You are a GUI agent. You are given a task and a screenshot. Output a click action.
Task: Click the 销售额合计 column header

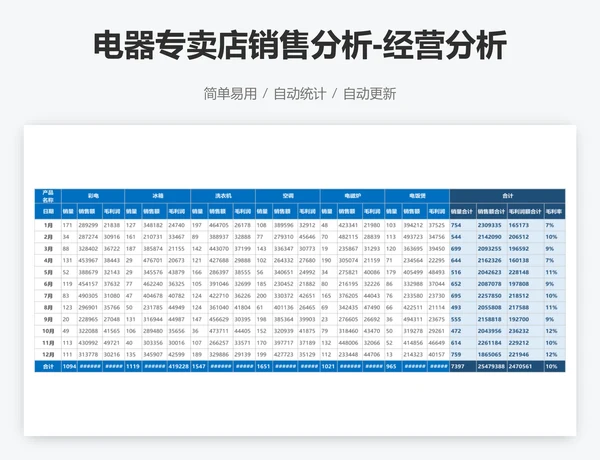[491, 211]
